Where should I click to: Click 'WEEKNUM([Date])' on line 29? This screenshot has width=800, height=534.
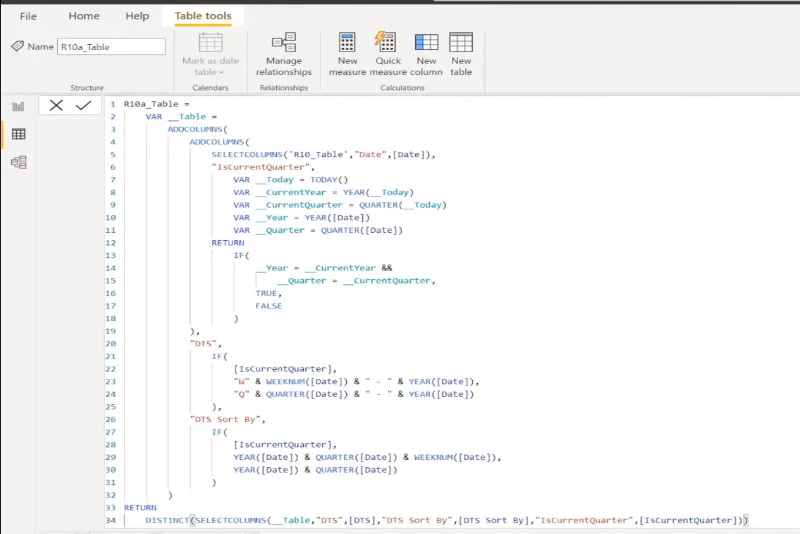point(455,457)
